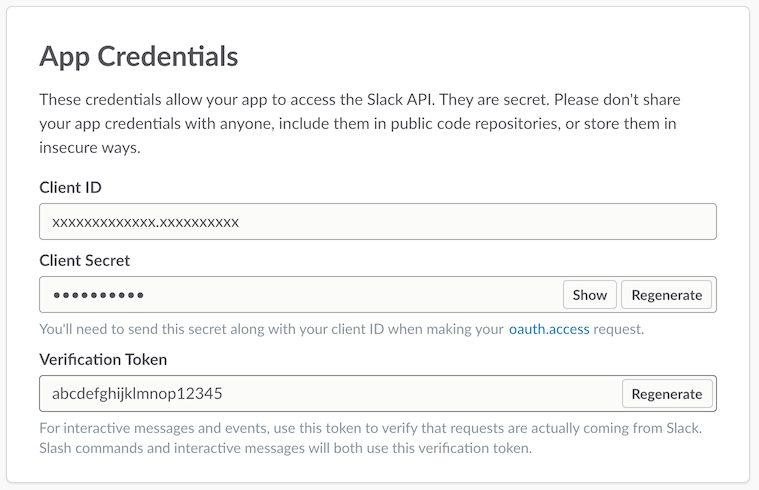The image size is (759, 490).
Task: Click the masked dots of the secret
Action: 98,295
